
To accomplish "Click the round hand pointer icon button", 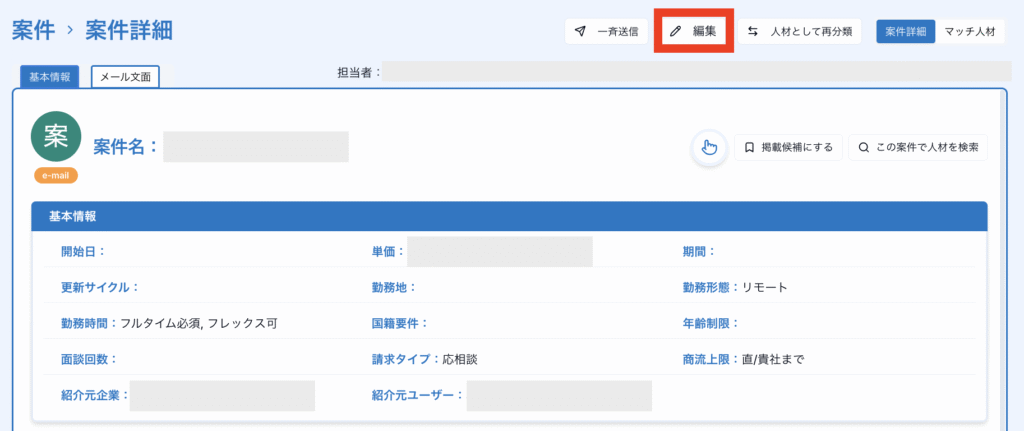I will (x=709, y=148).
